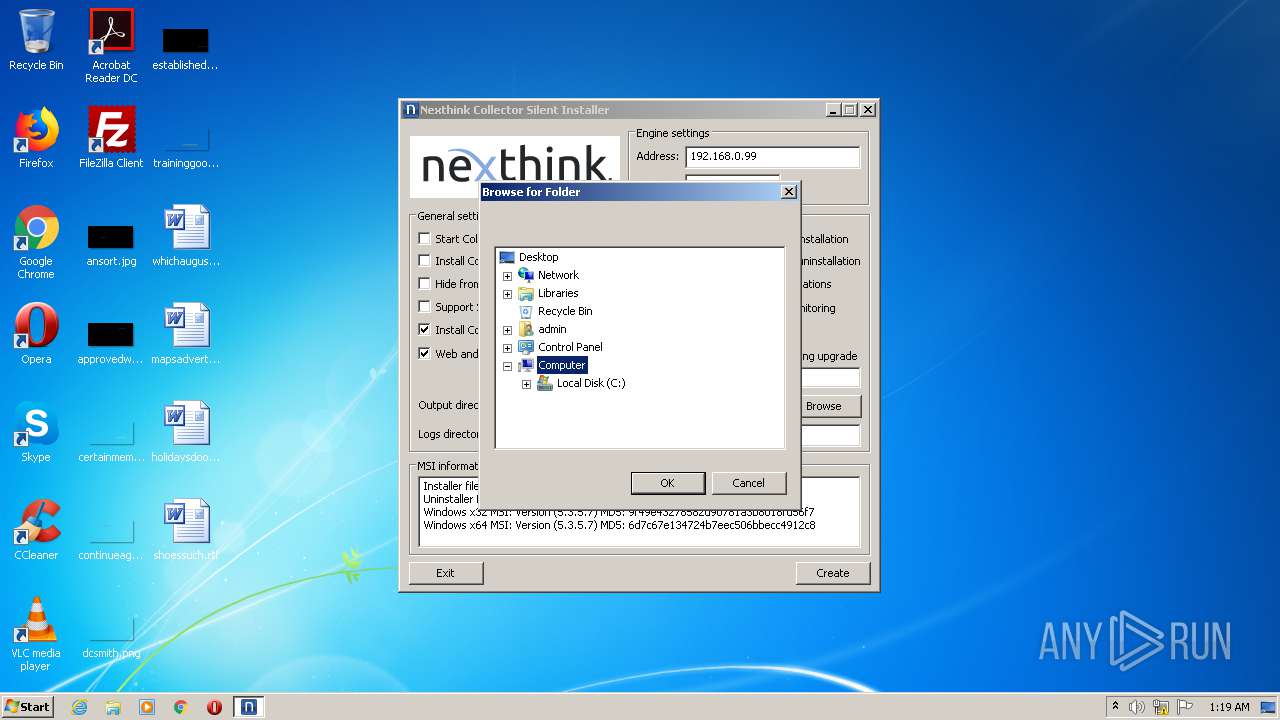The image size is (1280, 720).
Task: Open Chrome from the taskbar
Action: click(181, 707)
